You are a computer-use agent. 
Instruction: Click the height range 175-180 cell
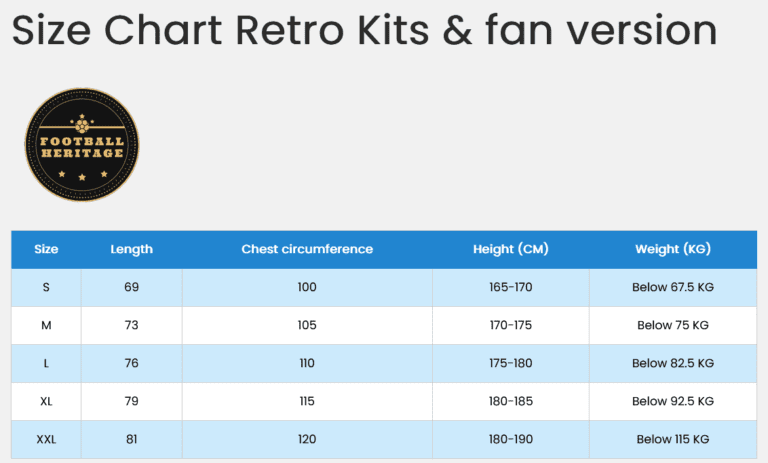510,363
